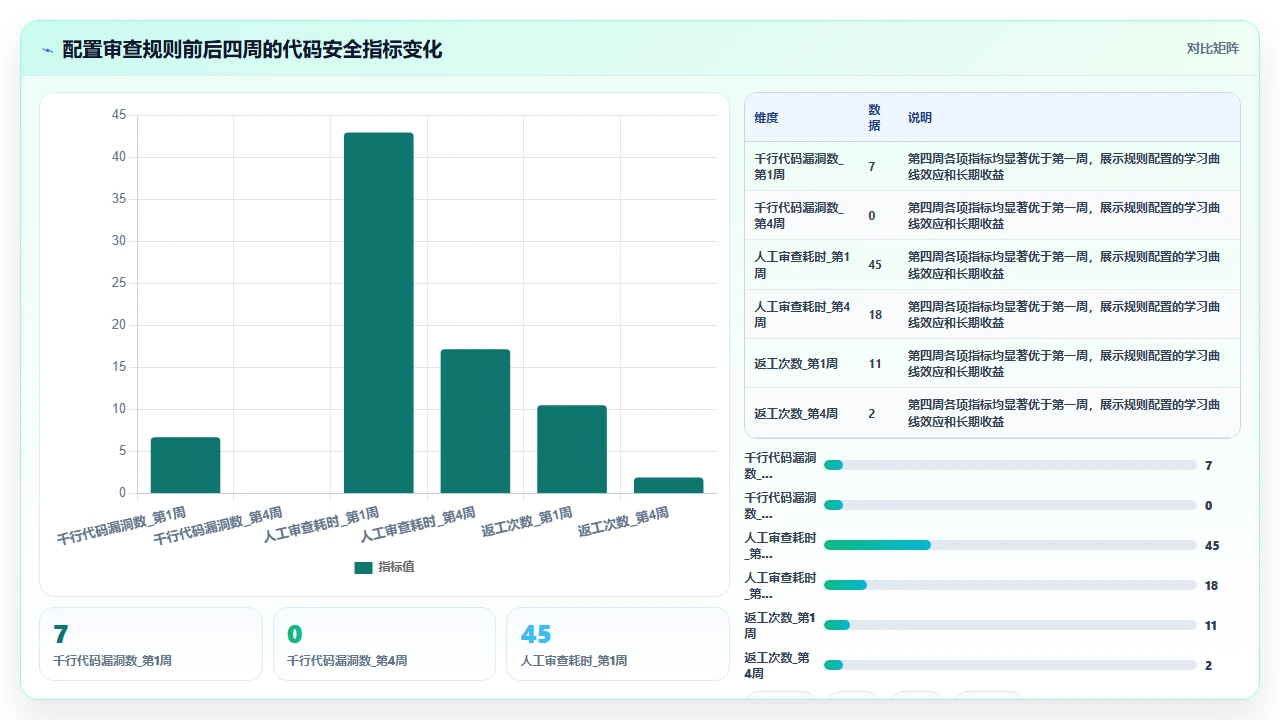Click the 对比矩阵 label in the header

pos(1212,48)
